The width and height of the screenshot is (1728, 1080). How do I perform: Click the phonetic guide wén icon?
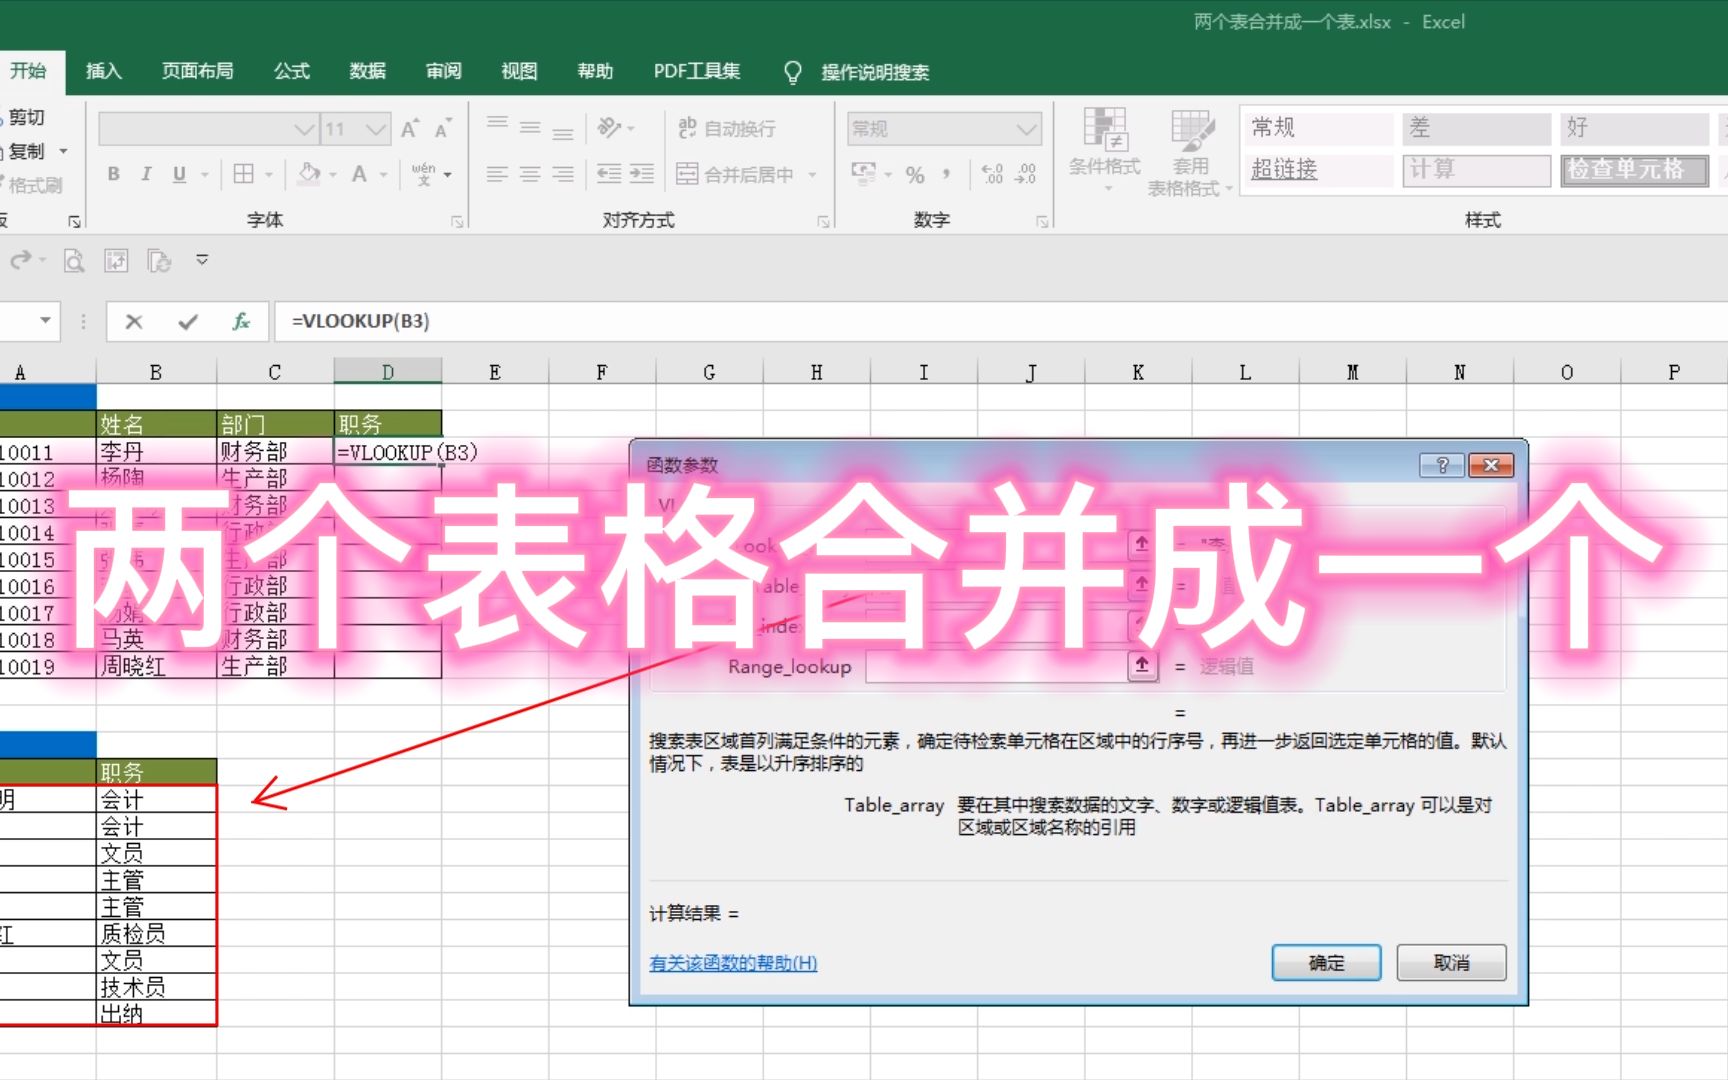424,174
